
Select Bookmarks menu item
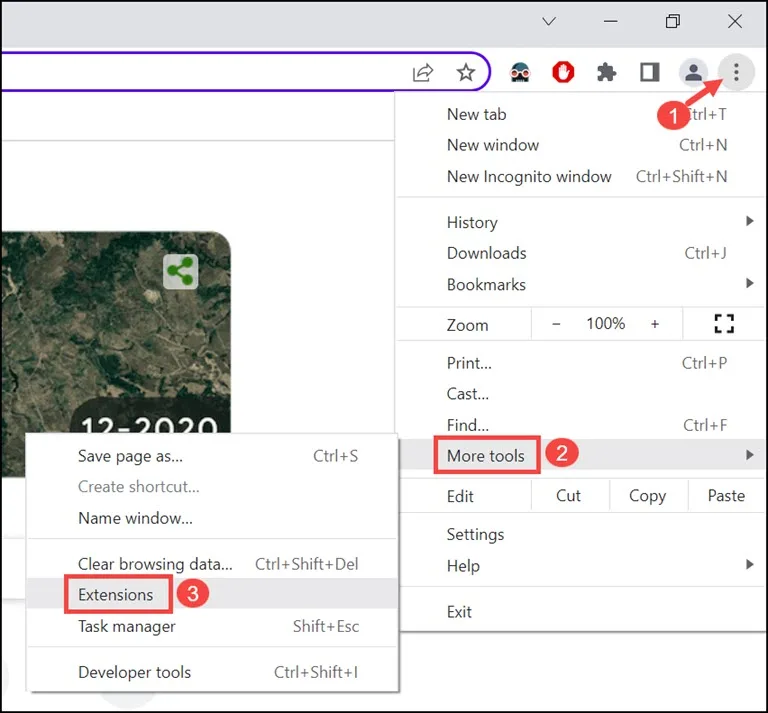[580, 285]
